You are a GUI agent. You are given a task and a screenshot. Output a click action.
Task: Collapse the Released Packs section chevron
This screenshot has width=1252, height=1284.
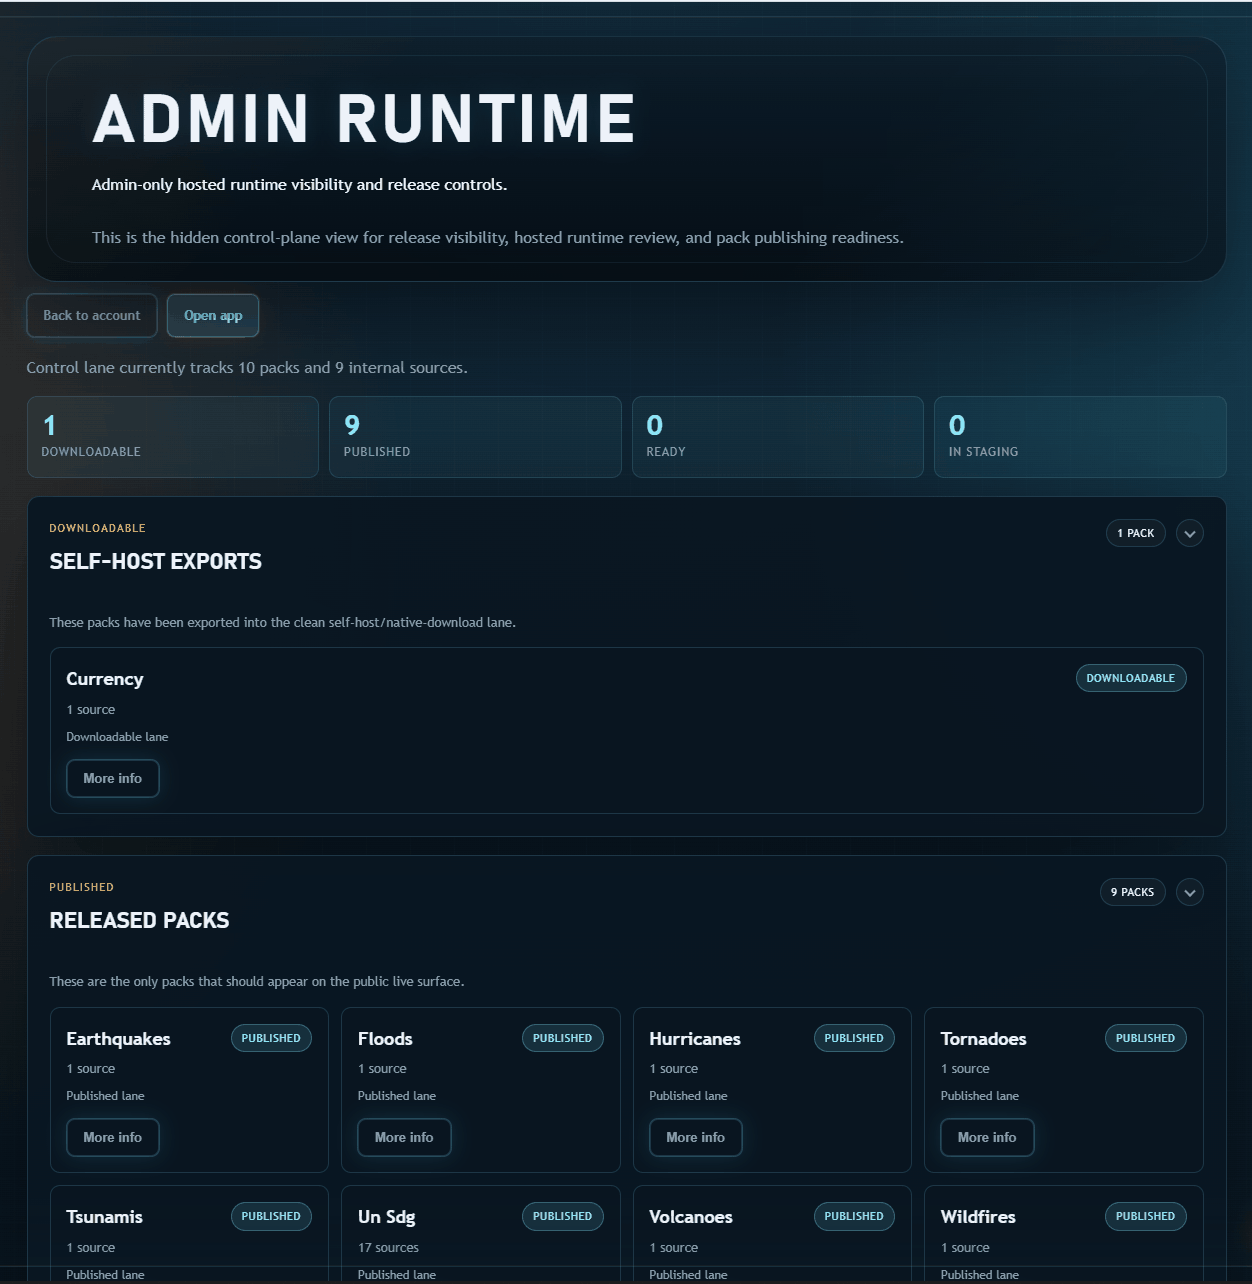pos(1189,892)
